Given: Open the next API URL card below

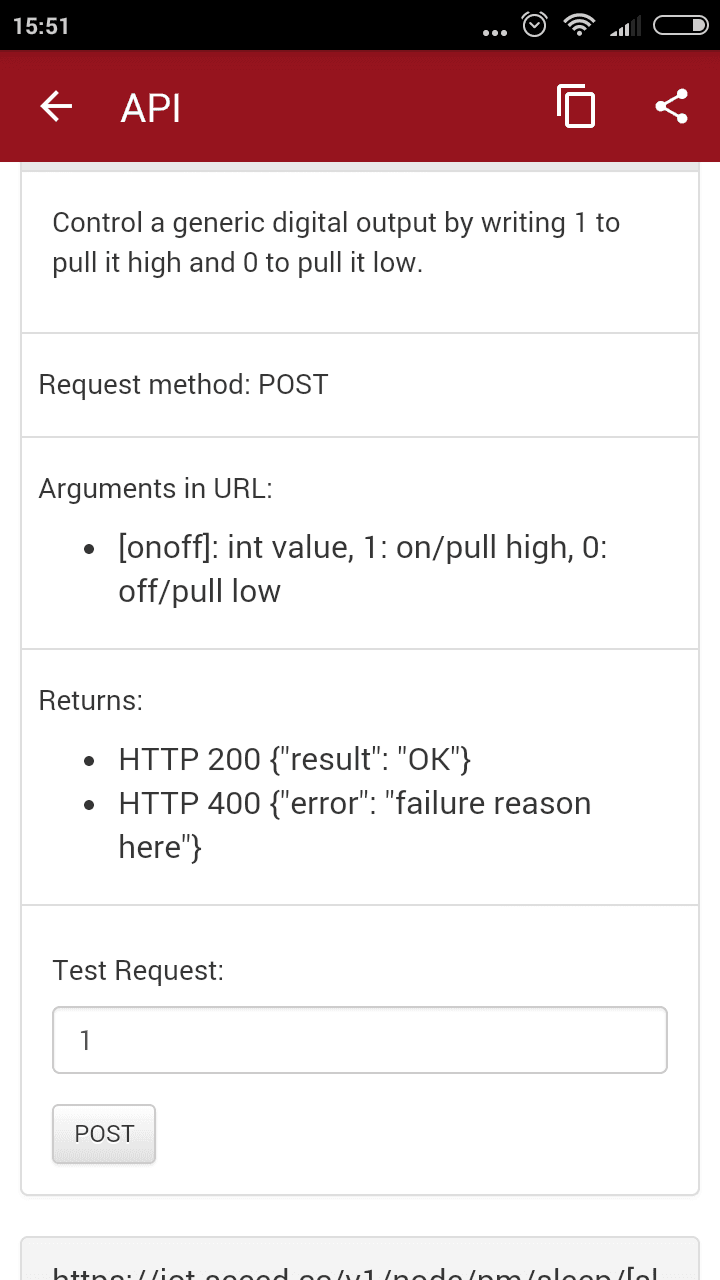Looking at the screenshot, I should (x=360, y=1258).
